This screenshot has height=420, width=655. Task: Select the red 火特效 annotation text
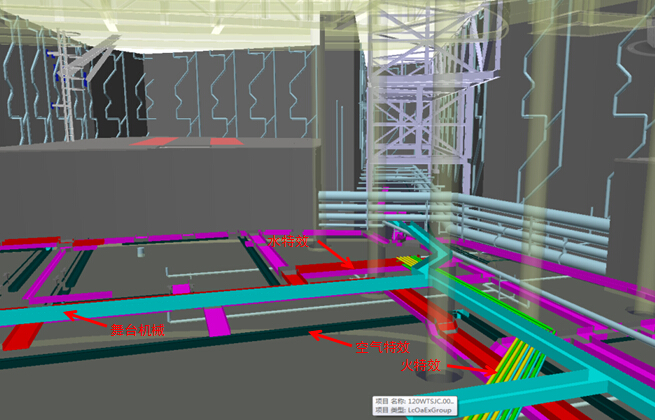(x=421, y=367)
